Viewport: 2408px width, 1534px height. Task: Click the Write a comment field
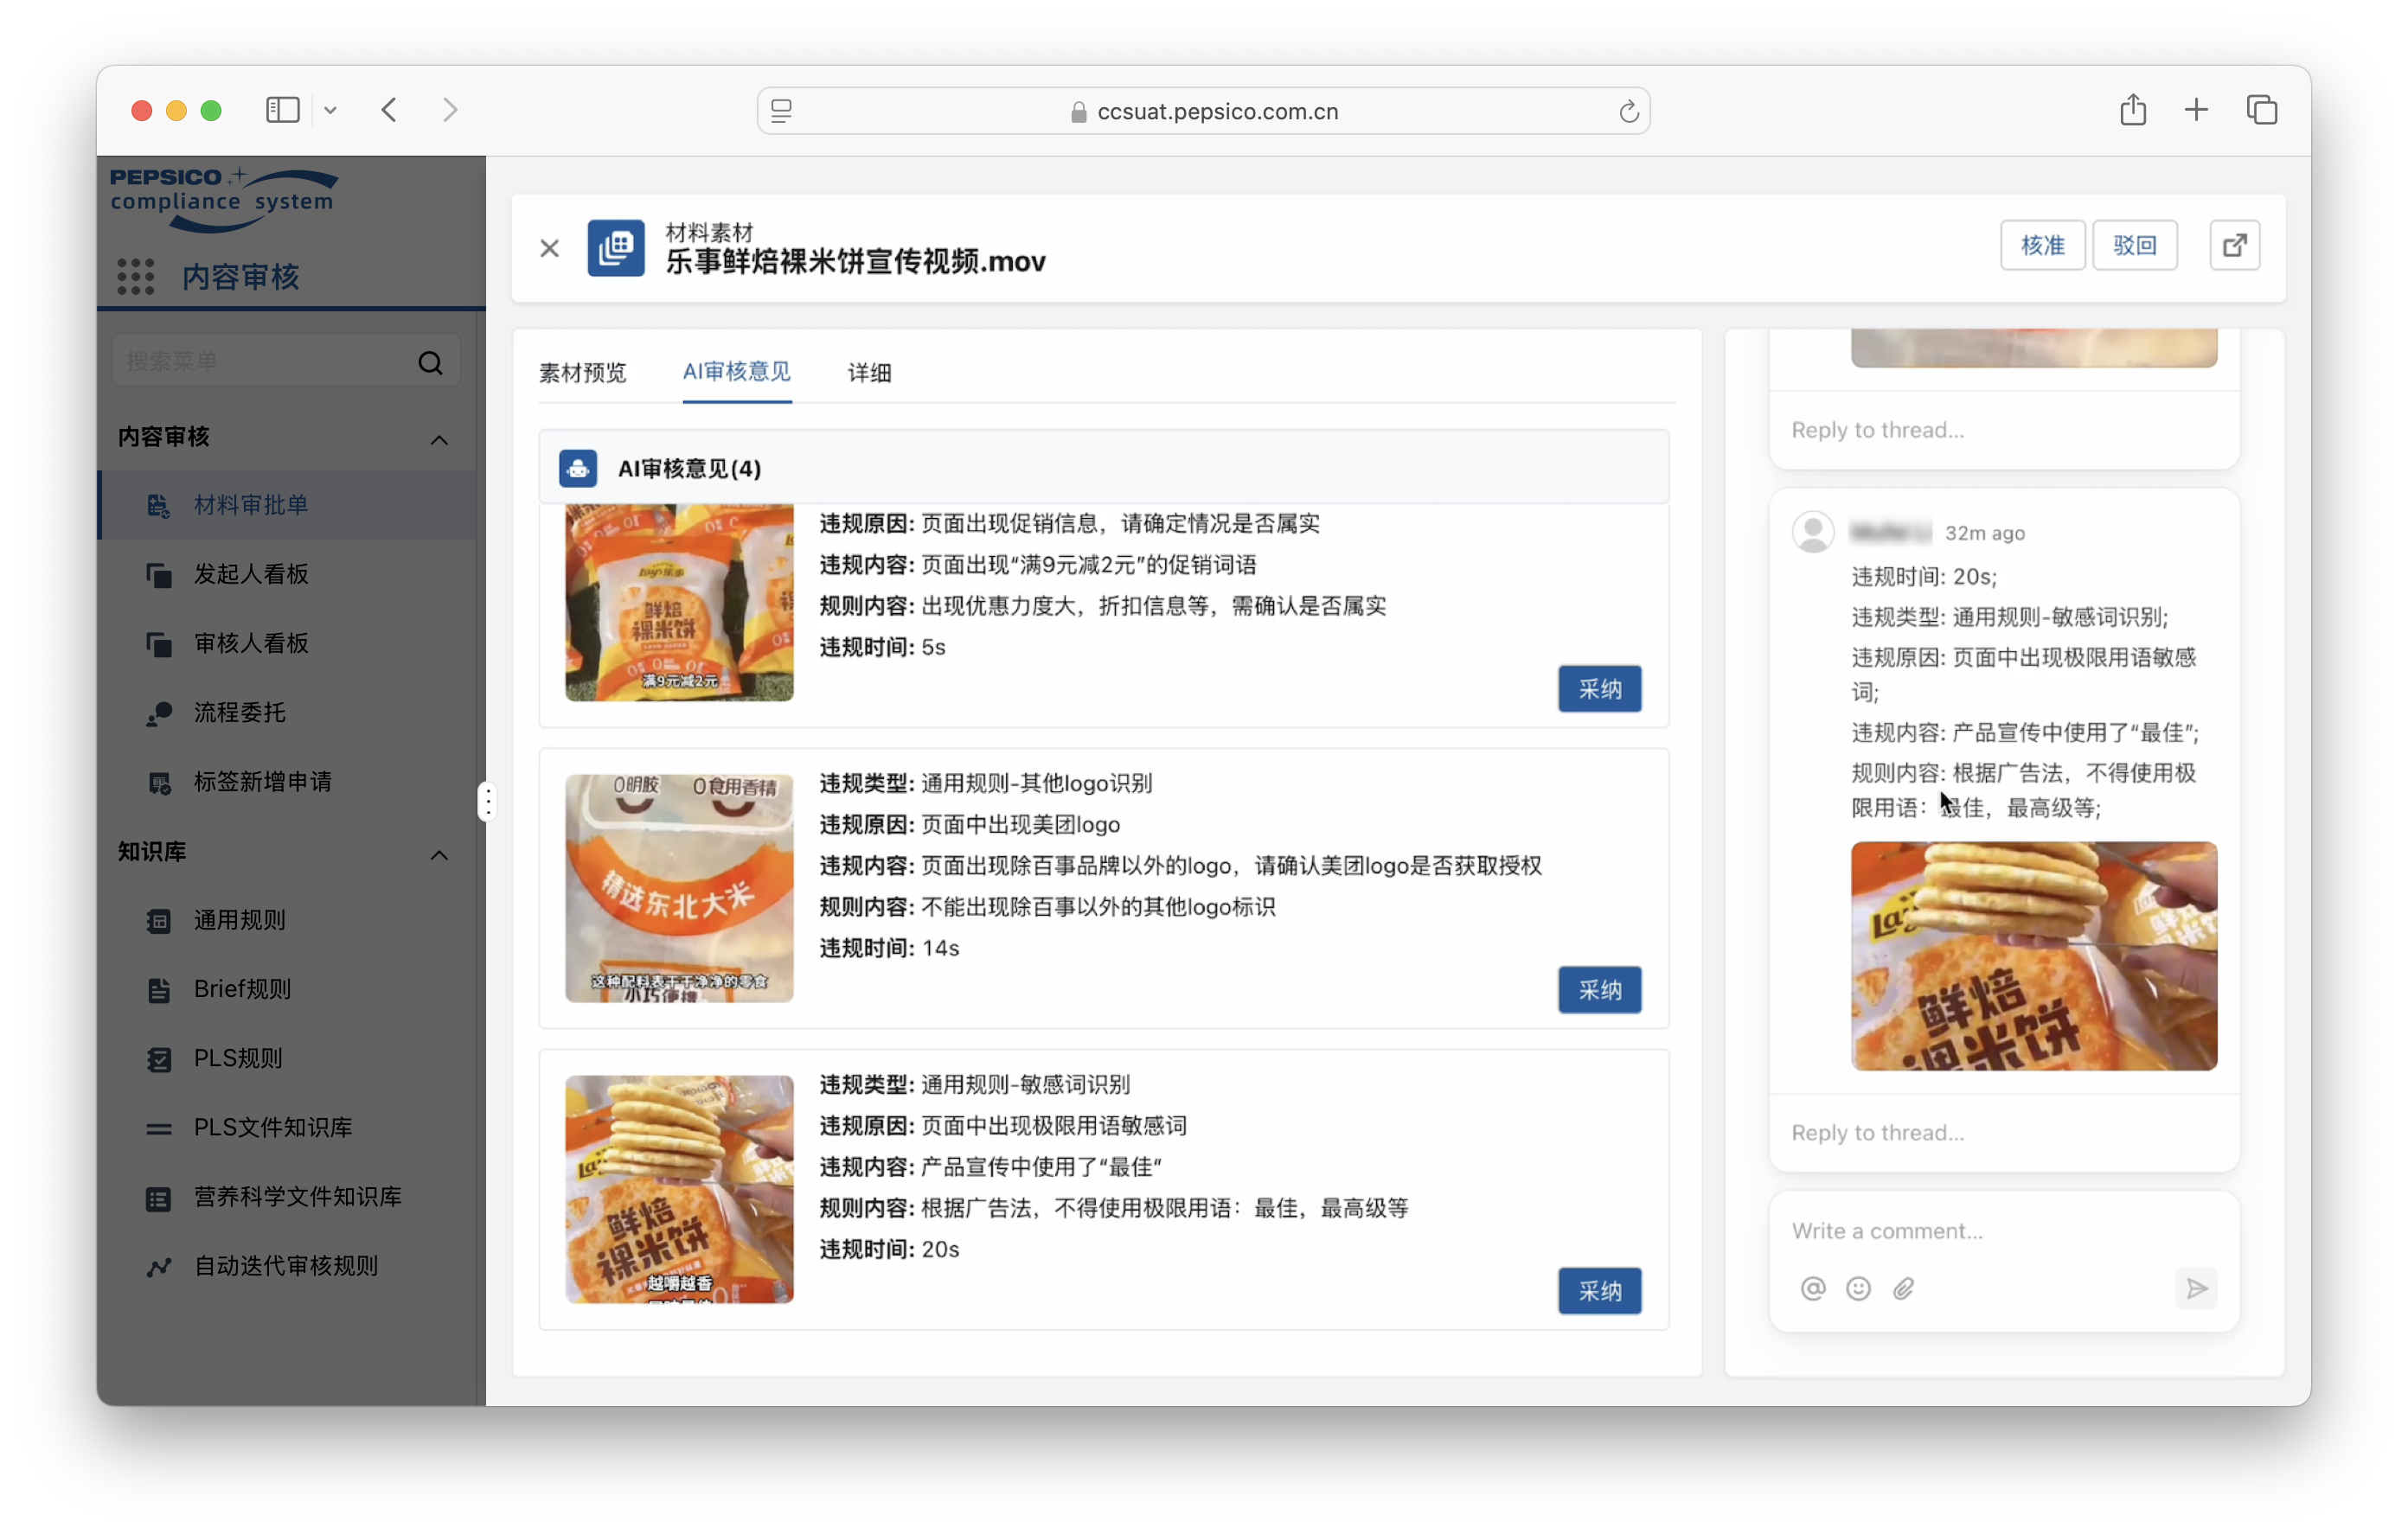click(x=2003, y=1230)
